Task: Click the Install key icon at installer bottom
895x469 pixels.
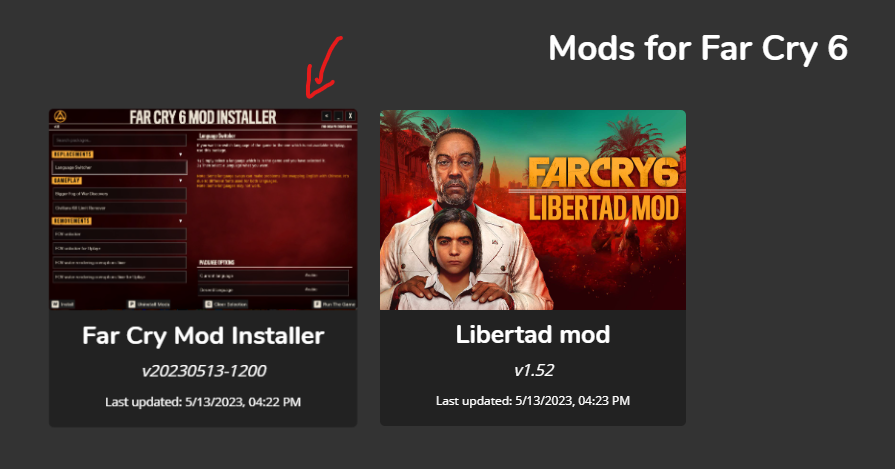Action: (x=55, y=304)
